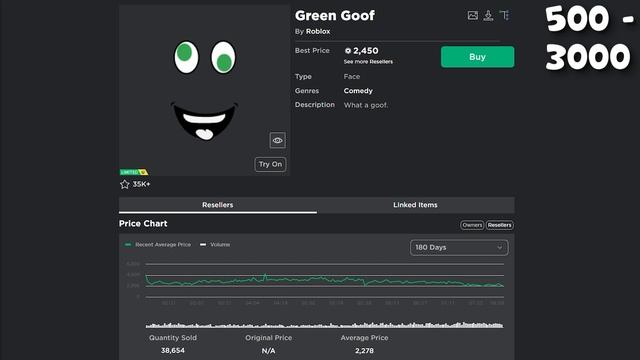Select the Resellers pill above the chart
Image resolution: width=640 pixels, height=360 pixels.
[500, 225]
